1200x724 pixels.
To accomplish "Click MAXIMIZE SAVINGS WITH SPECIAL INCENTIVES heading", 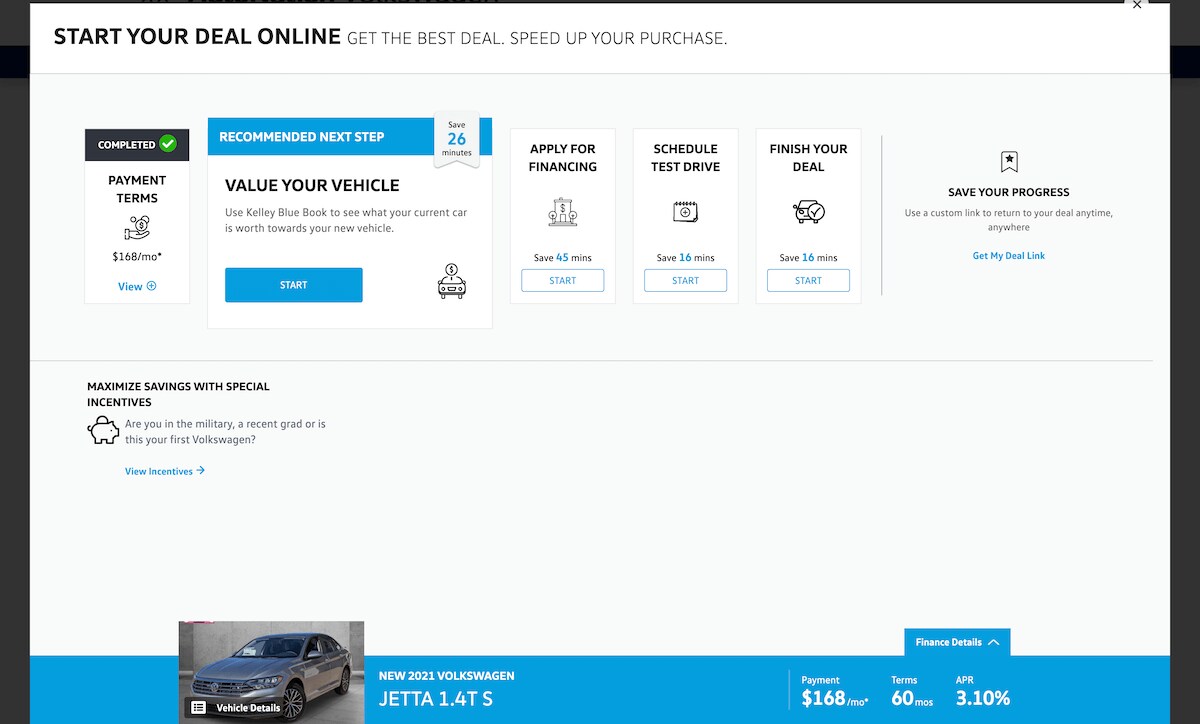I will coord(178,394).
